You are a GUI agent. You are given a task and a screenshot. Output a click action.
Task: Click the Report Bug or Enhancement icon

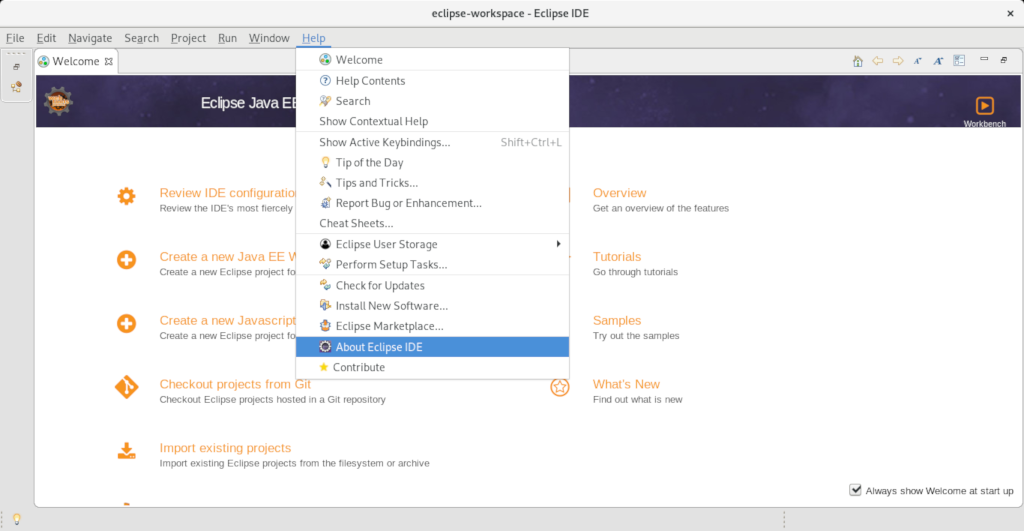click(325, 202)
